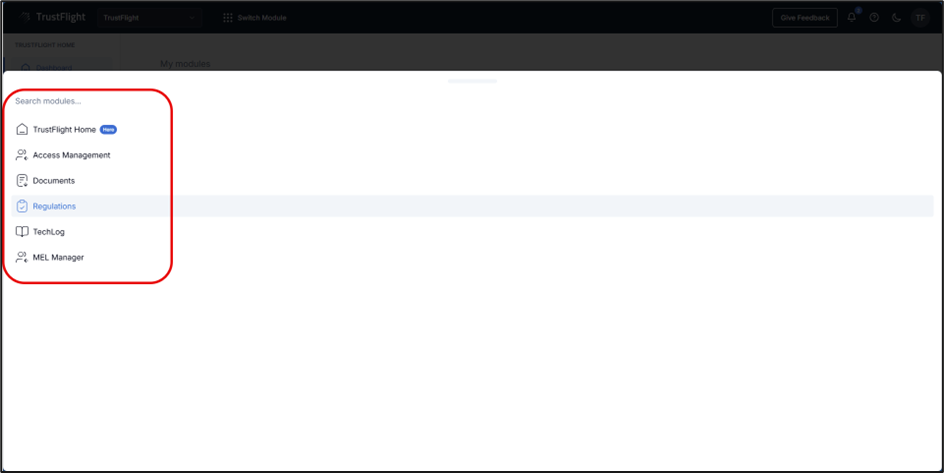Click the Switch Module button label
Viewport: 944px width, 473px height.
pyautogui.click(x=262, y=17)
